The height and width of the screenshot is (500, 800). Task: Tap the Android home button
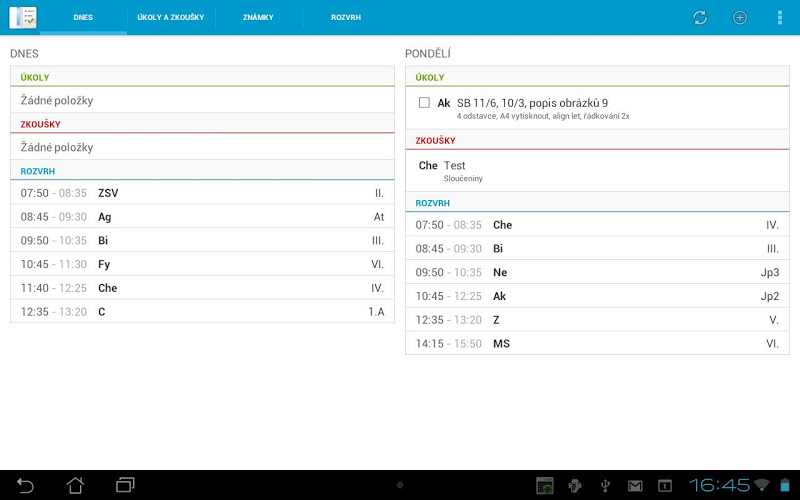click(76, 485)
